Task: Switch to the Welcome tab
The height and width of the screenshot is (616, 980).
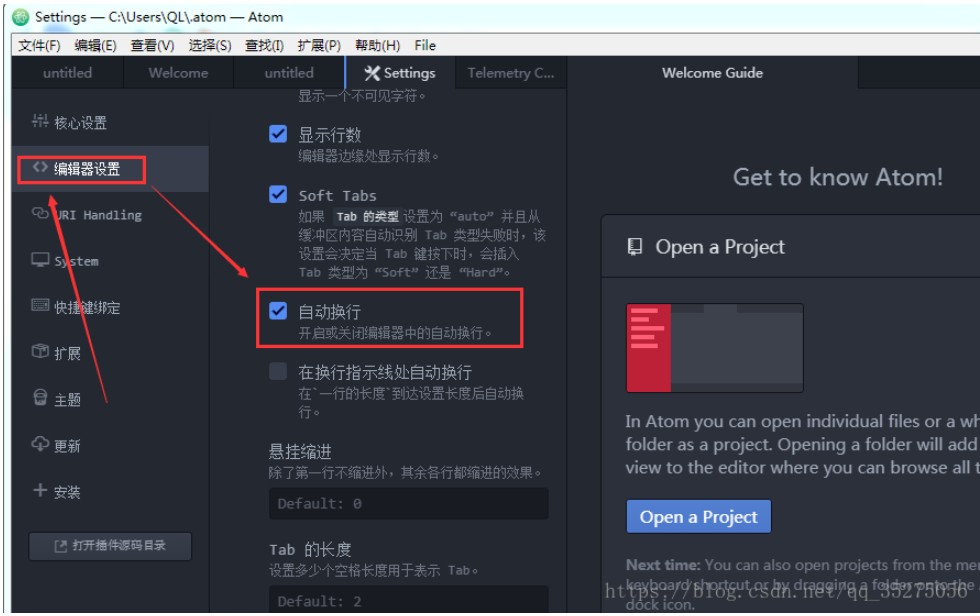Action: pyautogui.click(x=178, y=72)
